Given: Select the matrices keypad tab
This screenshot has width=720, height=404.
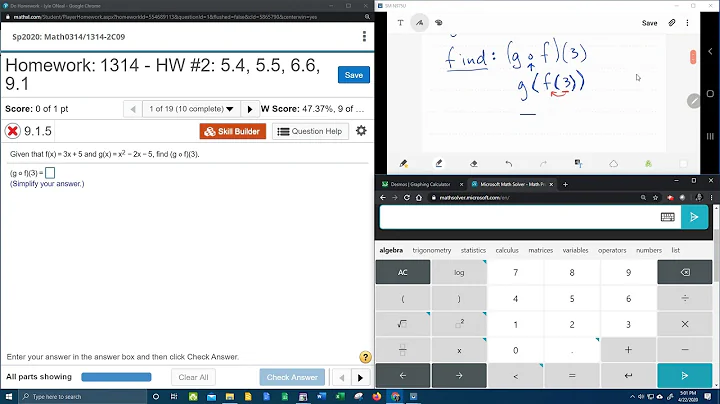Looking at the screenshot, I should click(540, 250).
